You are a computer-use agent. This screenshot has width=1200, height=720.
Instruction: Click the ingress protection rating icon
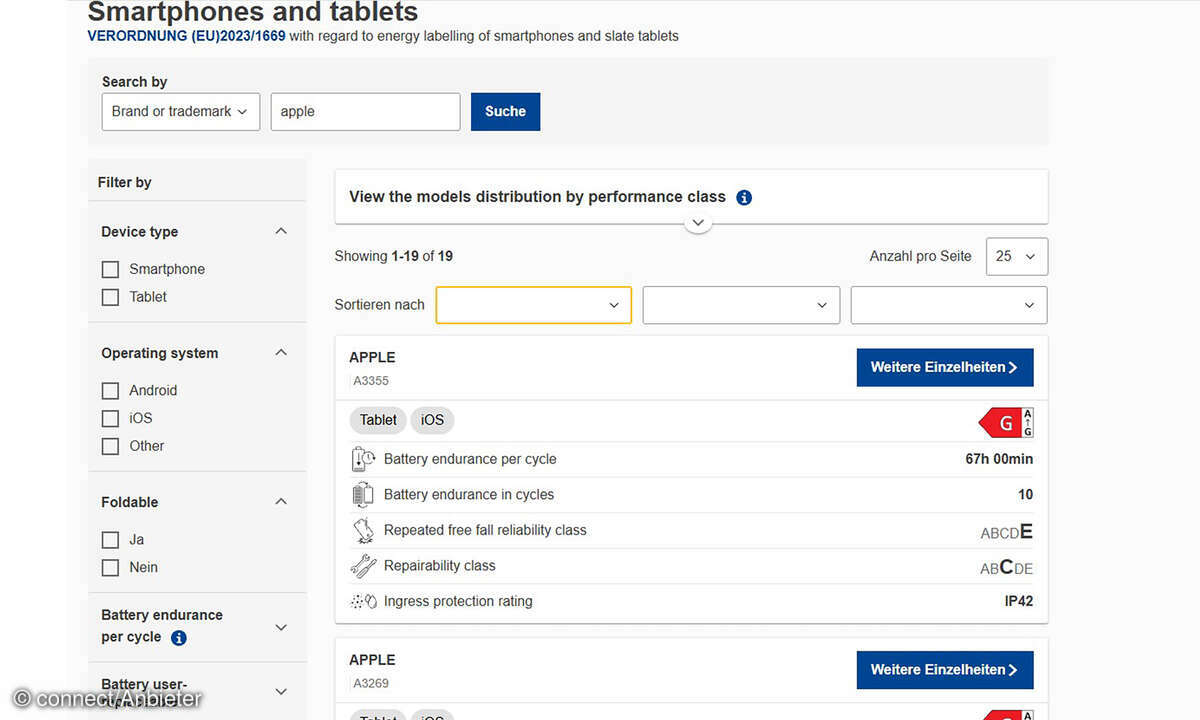point(363,601)
